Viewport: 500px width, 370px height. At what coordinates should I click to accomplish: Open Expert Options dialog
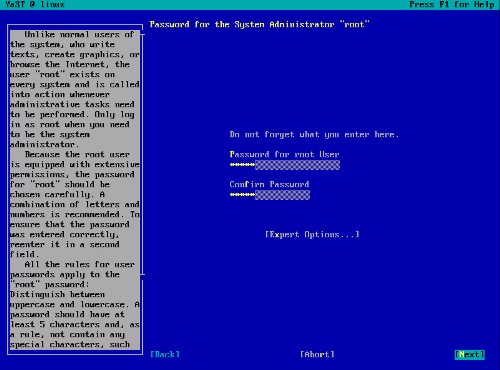pos(312,234)
